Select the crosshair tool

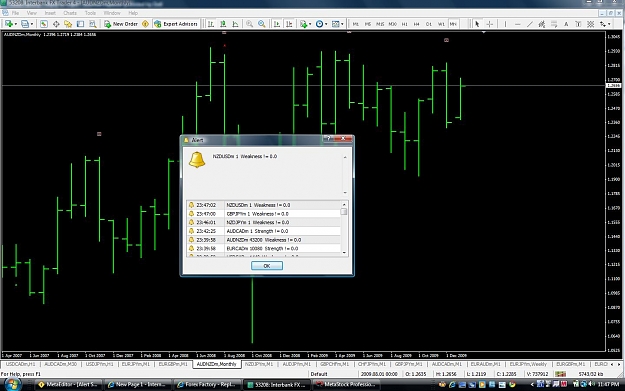pos(490,24)
